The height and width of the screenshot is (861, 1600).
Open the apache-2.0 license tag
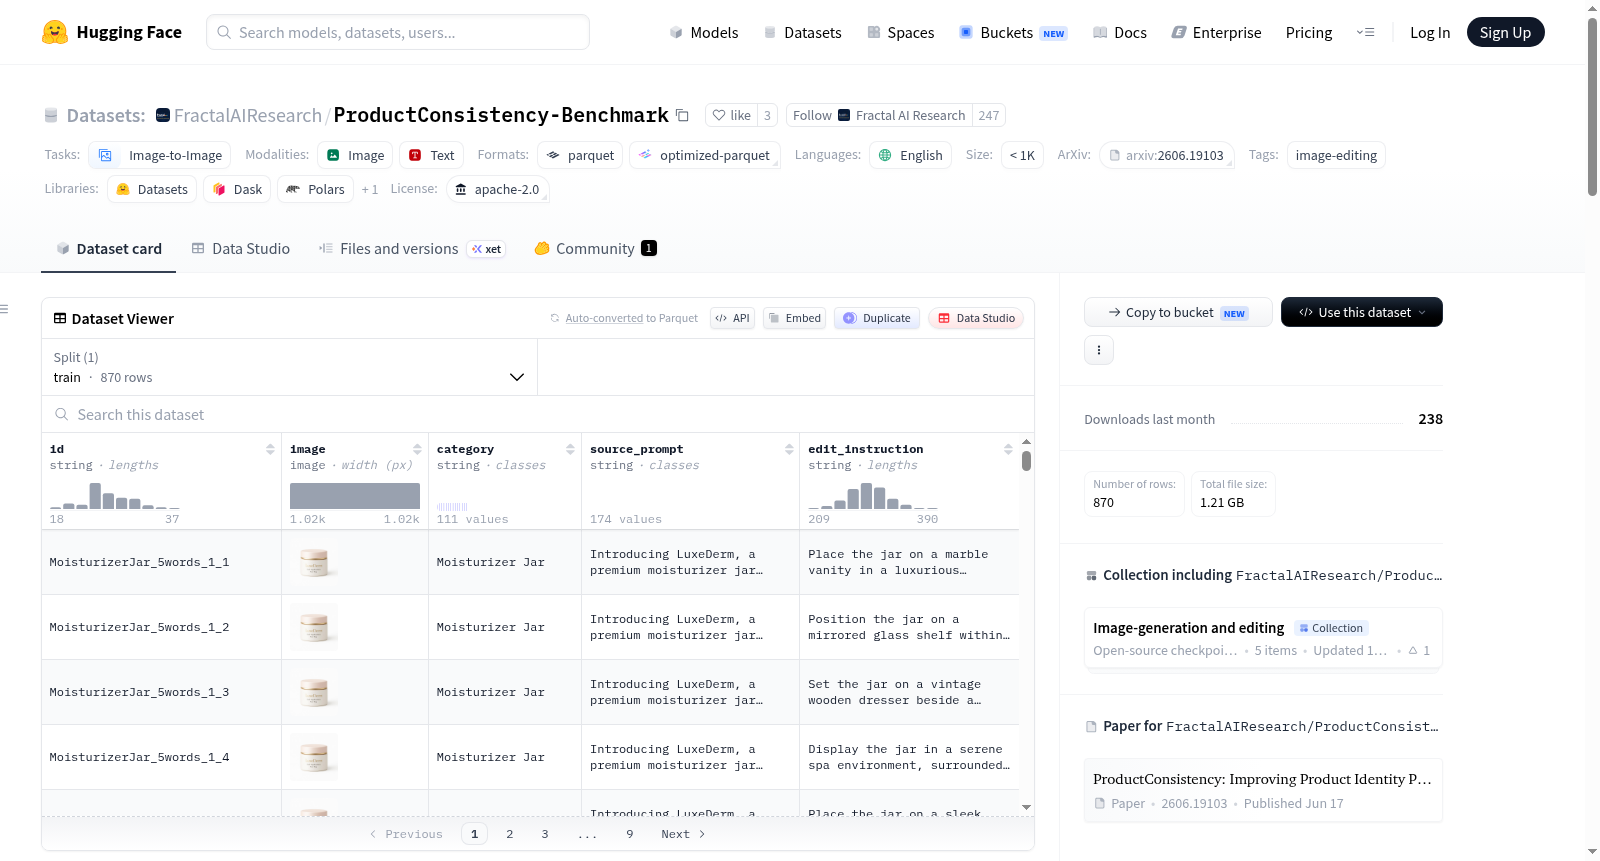(497, 189)
